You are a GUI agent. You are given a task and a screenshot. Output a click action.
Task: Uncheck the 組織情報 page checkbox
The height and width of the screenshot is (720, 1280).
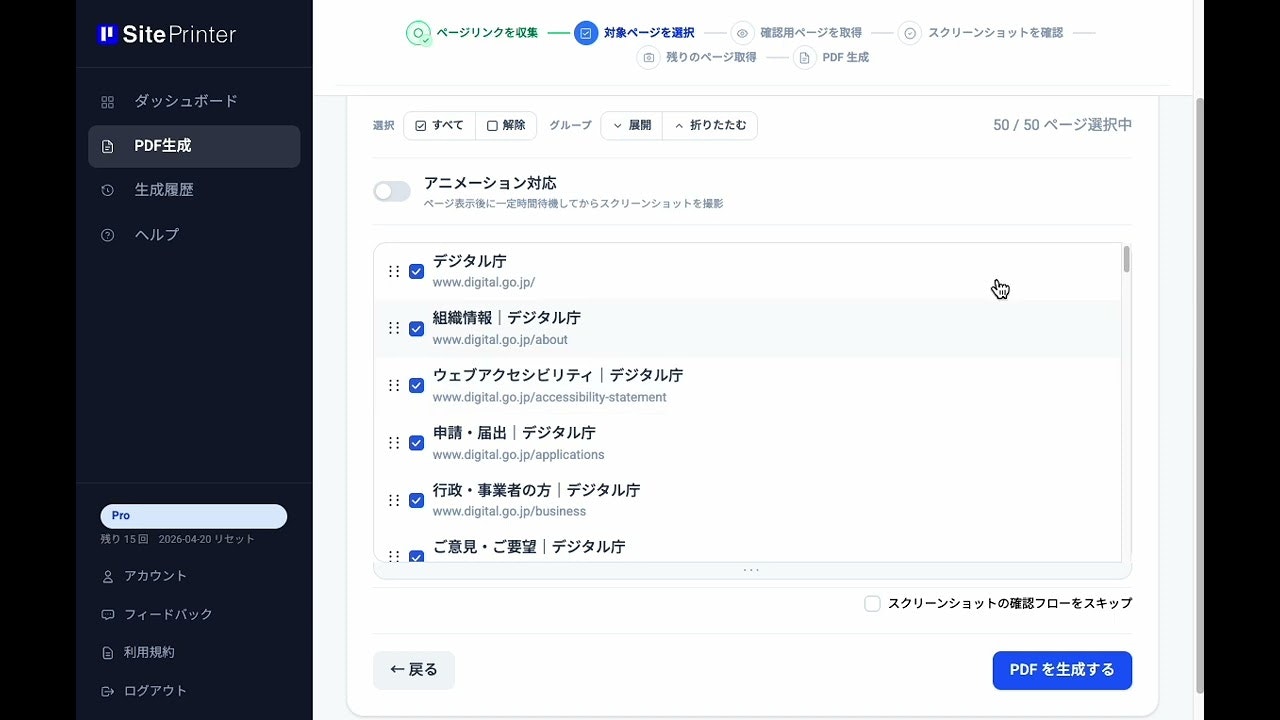click(417, 329)
